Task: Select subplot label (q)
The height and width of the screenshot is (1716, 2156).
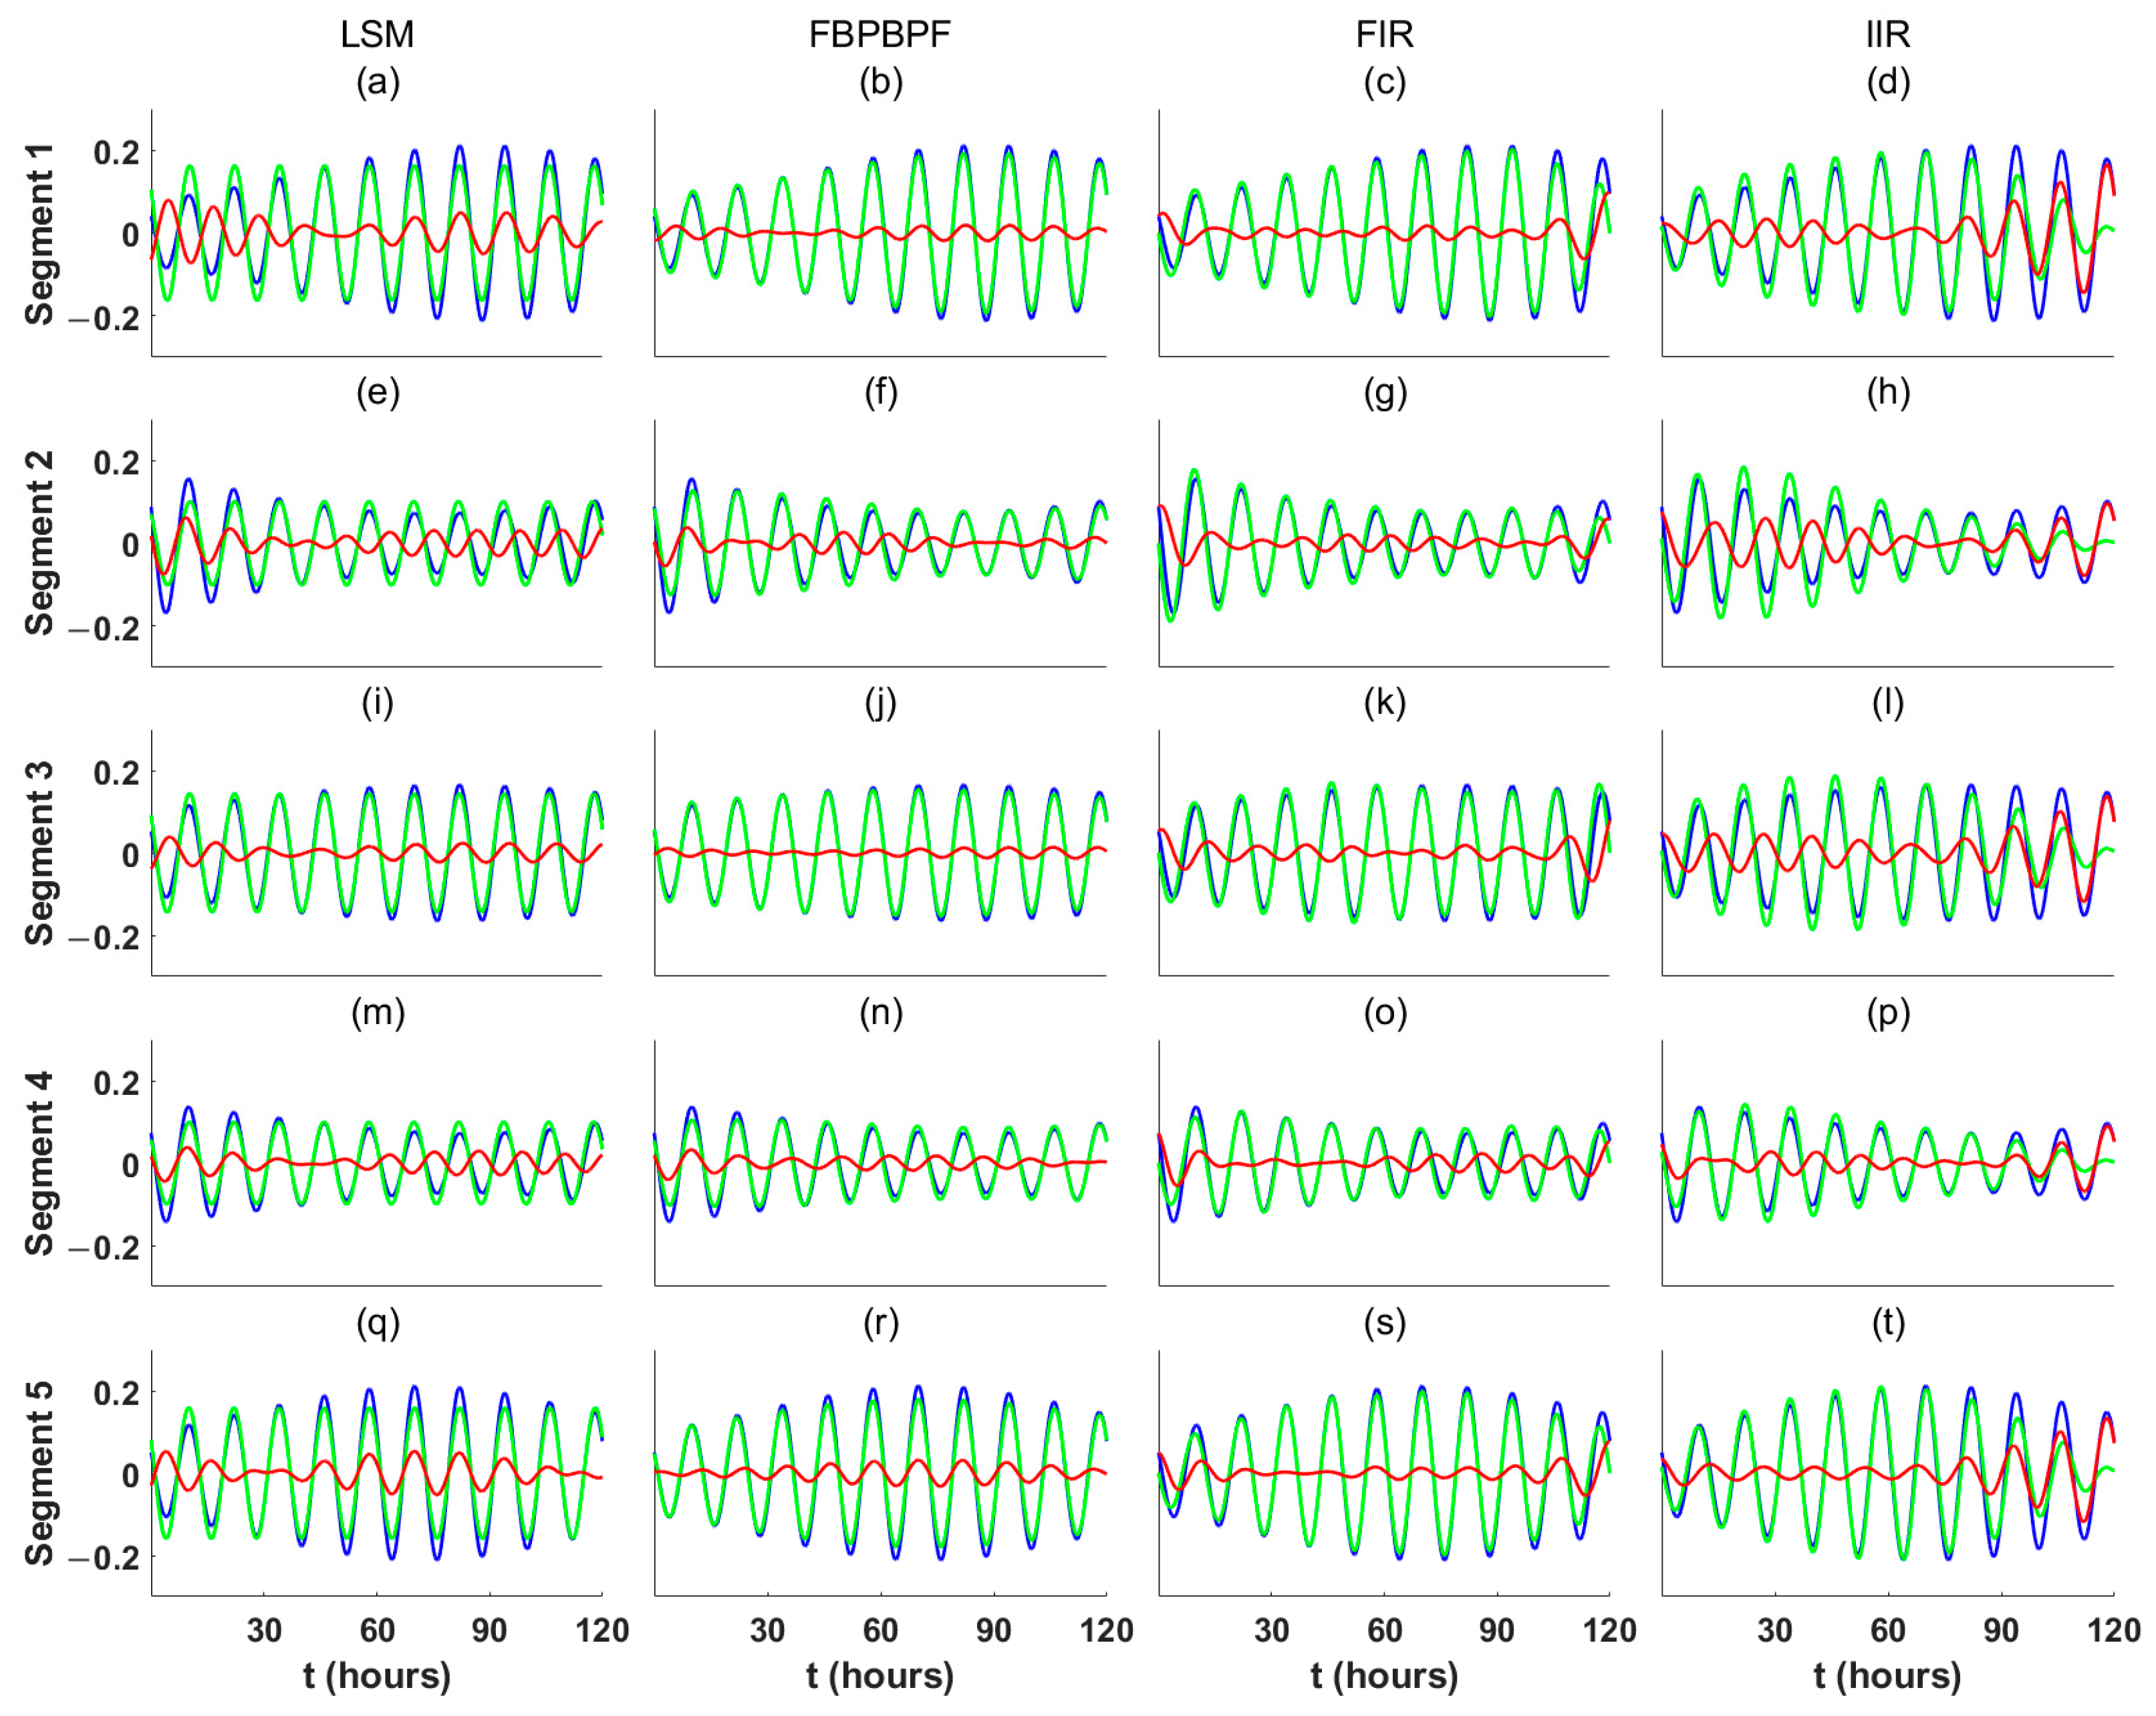Action: 378,1322
